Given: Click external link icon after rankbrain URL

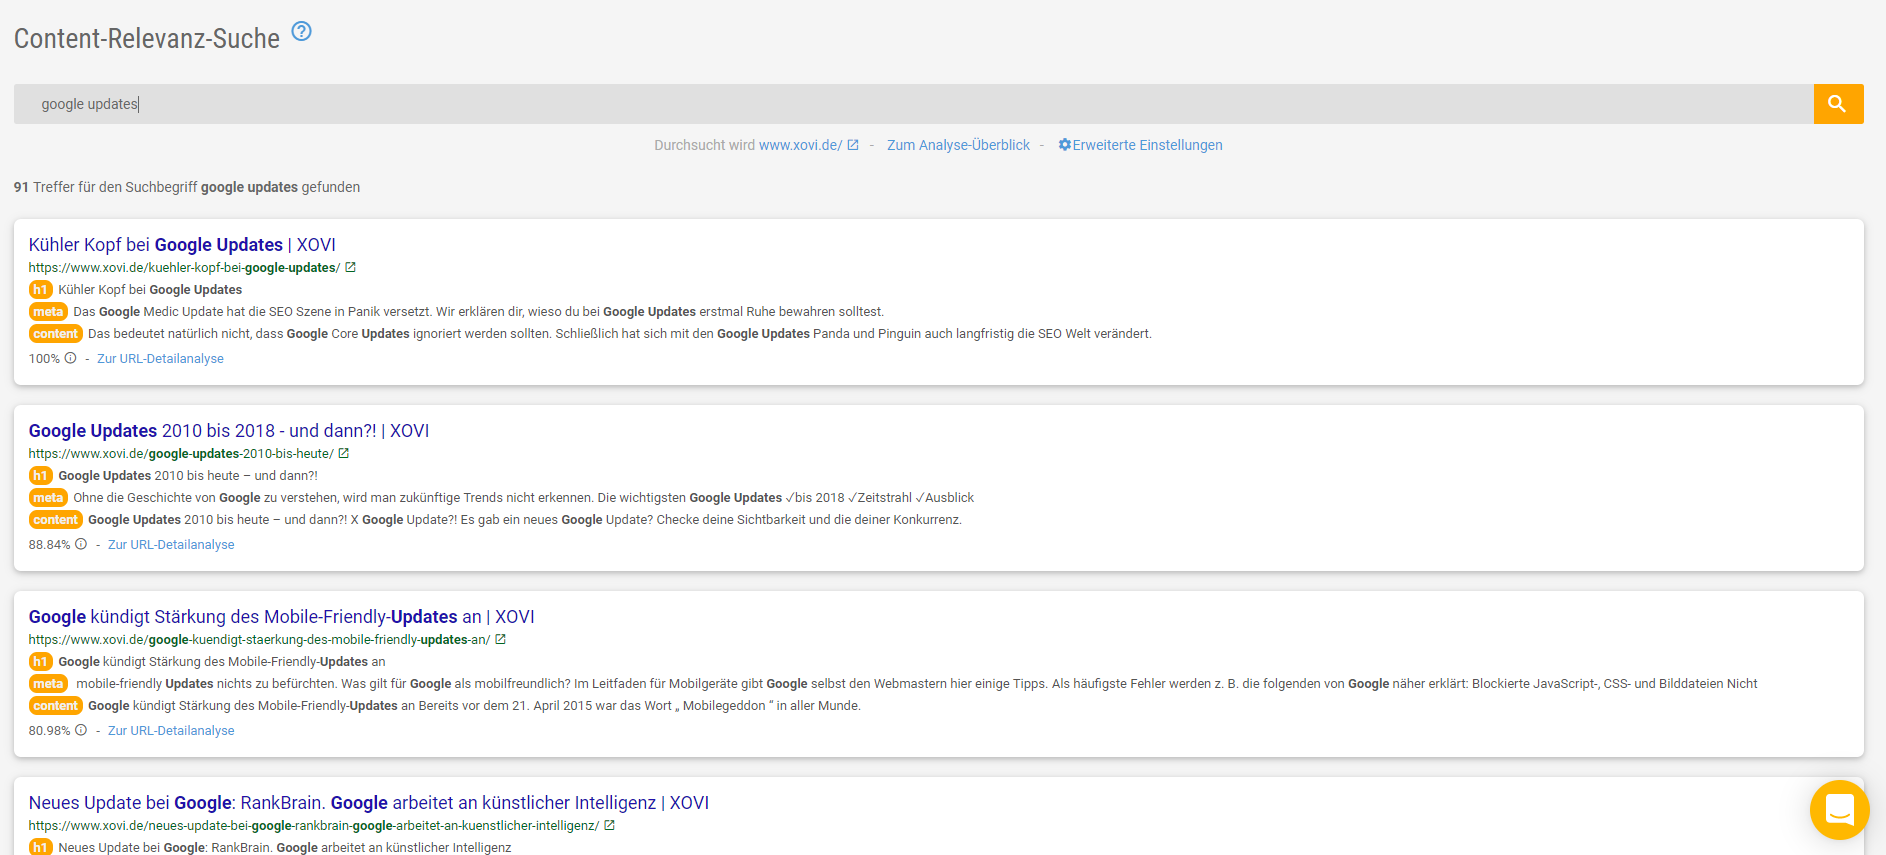Looking at the screenshot, I should pos(610,825).
